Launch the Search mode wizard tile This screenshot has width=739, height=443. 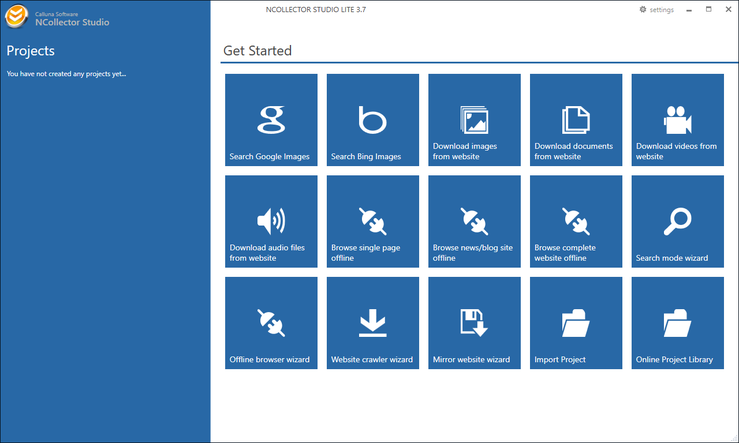pos(677,222)
